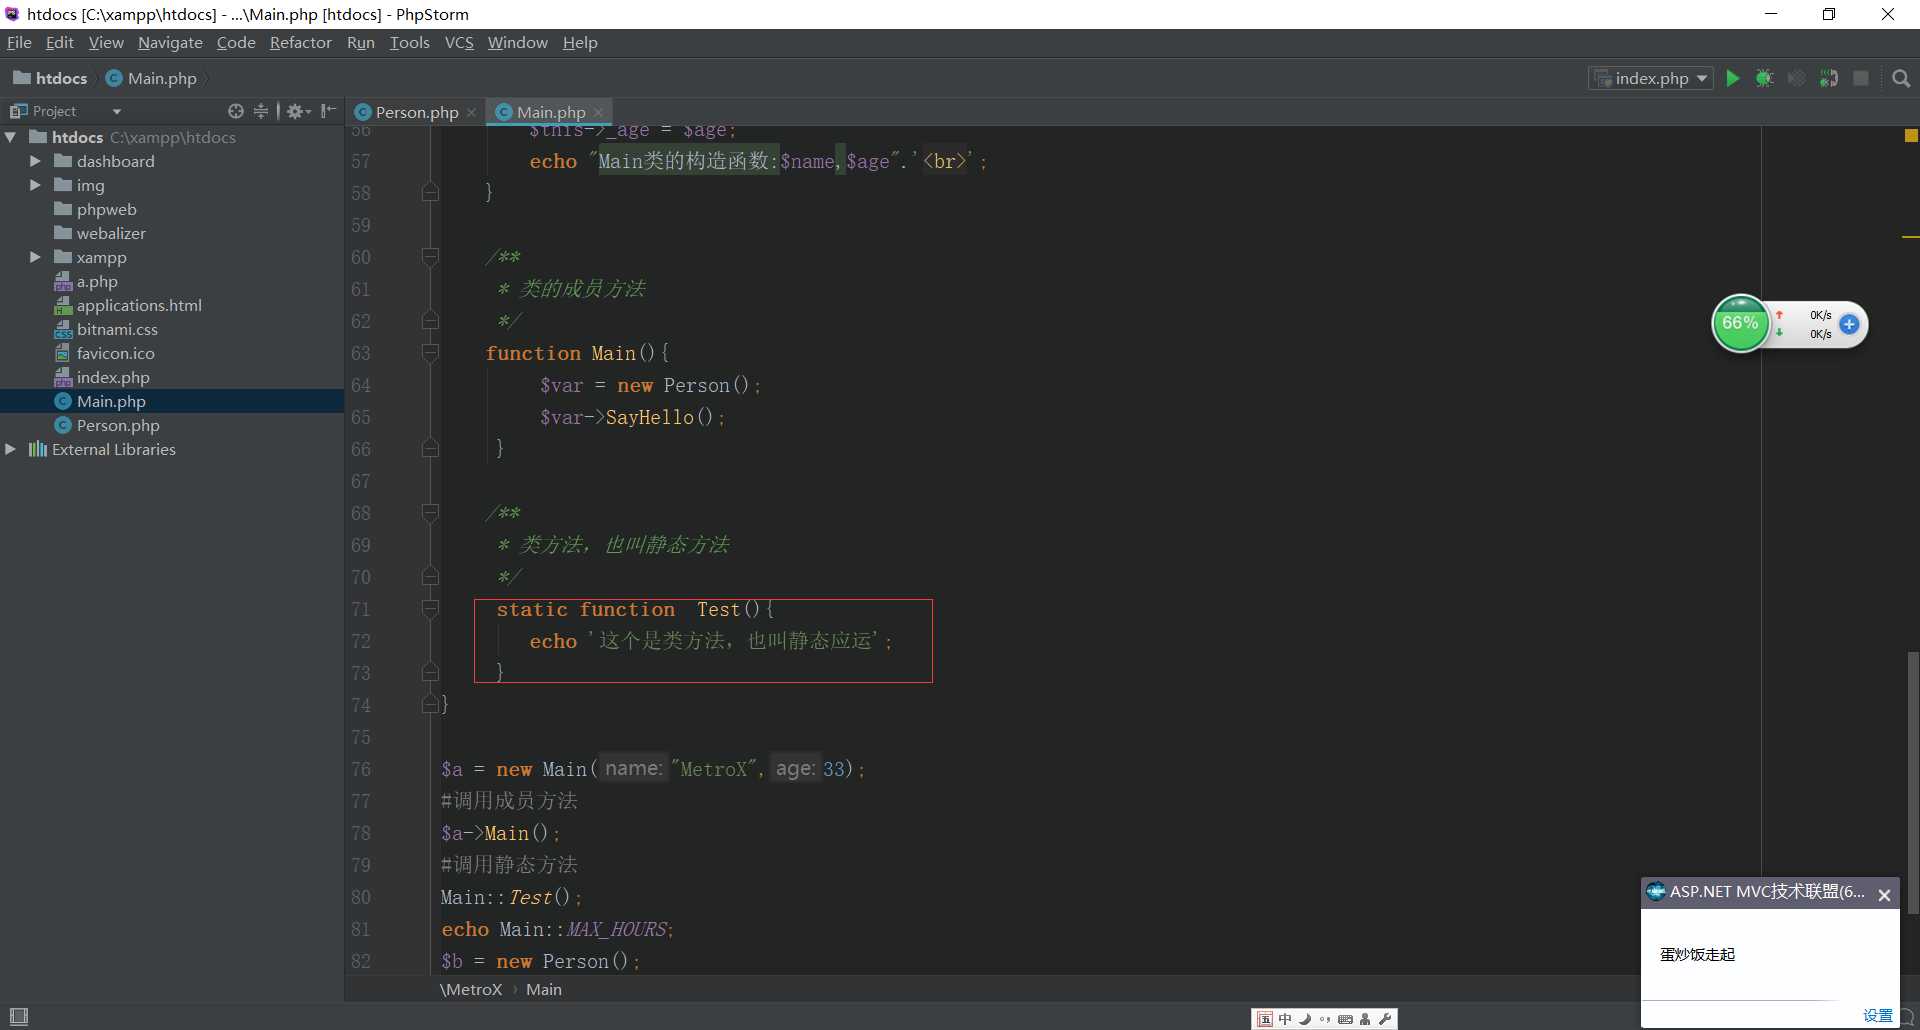The image size is (1920, 1030).
Task: Collapse all in Project tool window
Action: [x=261, y=111]
